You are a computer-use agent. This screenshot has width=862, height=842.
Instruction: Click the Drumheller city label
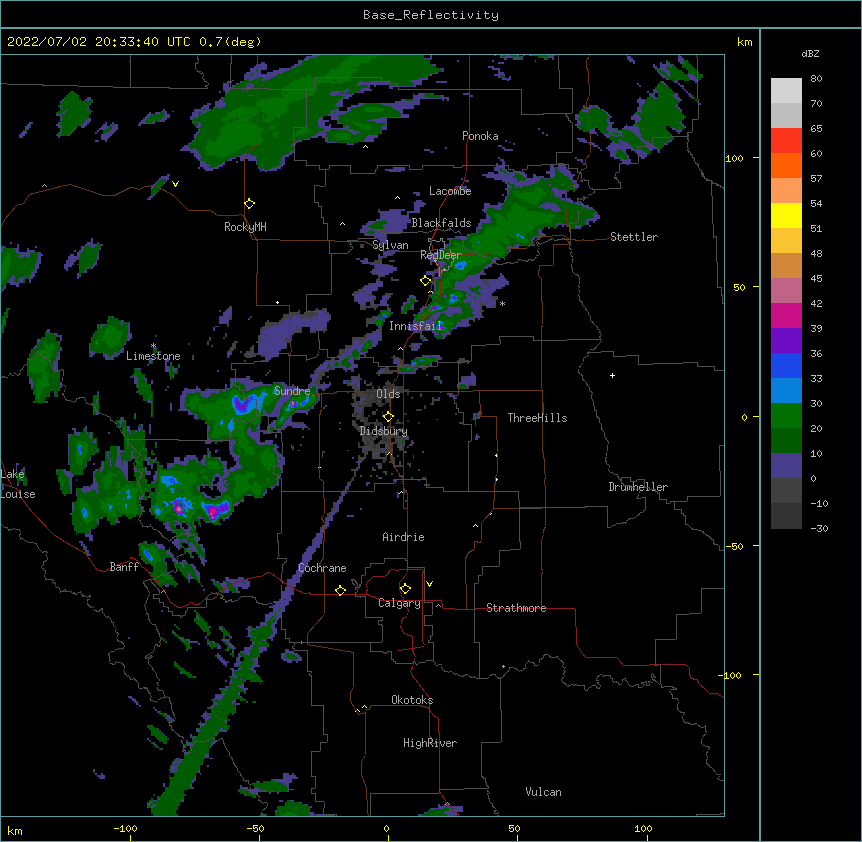click(638, 487)
